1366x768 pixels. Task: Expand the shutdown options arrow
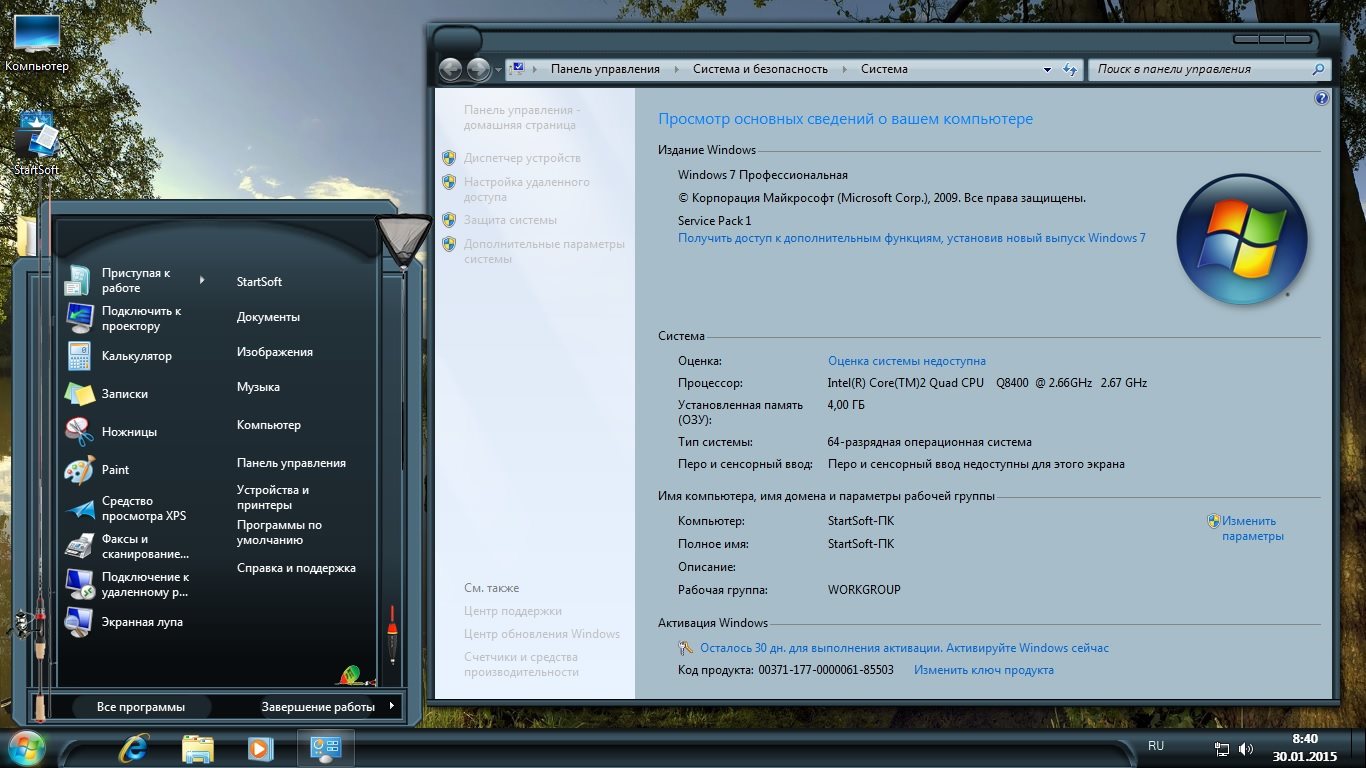coord(391,706)
